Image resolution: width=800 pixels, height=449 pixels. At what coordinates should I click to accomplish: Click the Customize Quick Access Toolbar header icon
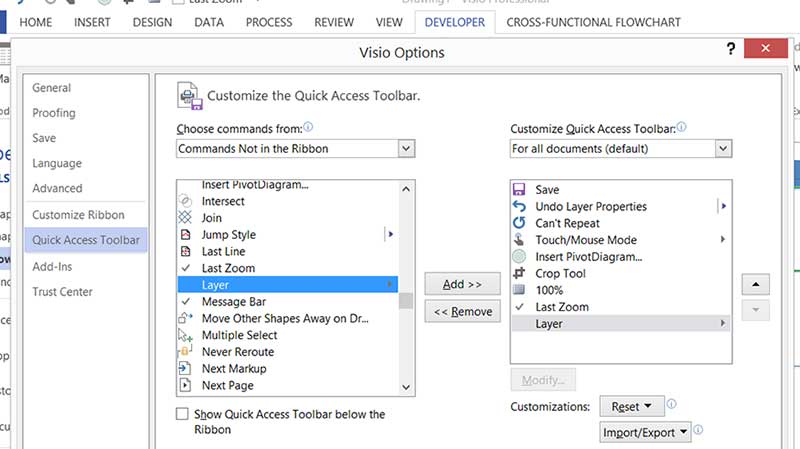pyautogui.click(x=190, y=95)
